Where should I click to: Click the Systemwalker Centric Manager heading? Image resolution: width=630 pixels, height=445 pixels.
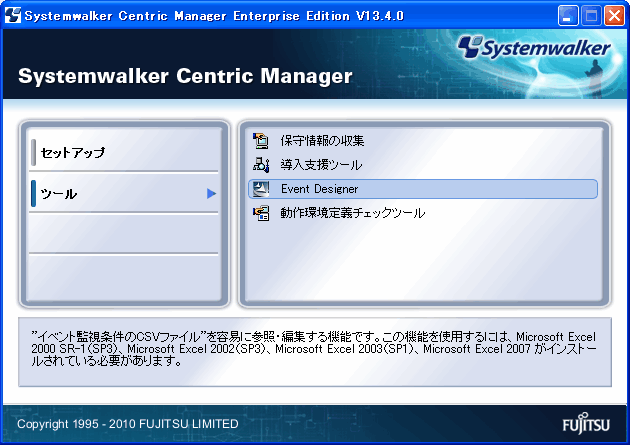[185, 77]
